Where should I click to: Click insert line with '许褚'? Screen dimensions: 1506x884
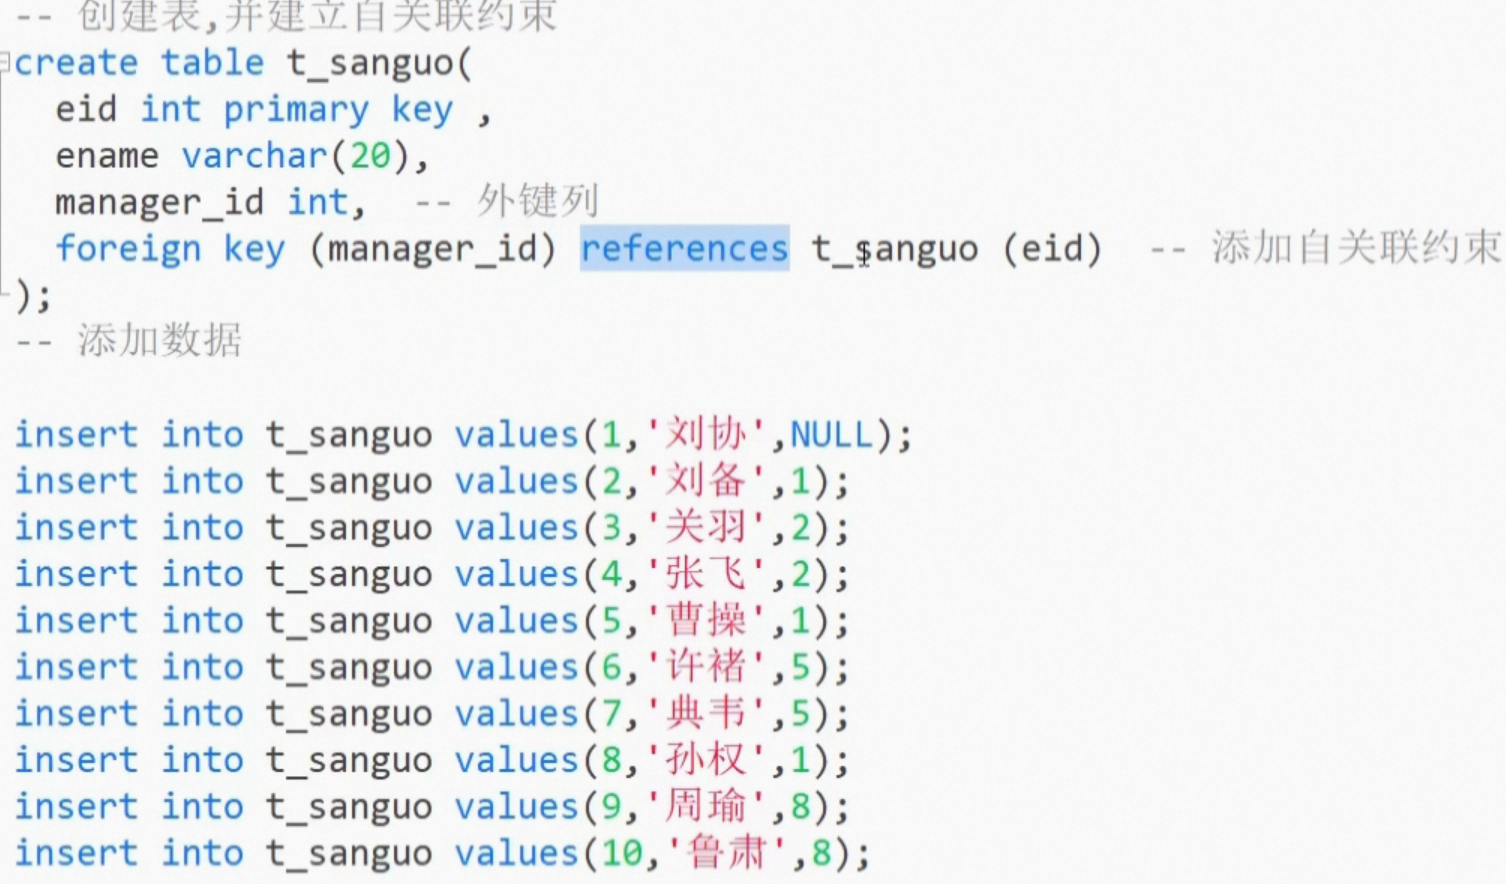tap(432, 668)
